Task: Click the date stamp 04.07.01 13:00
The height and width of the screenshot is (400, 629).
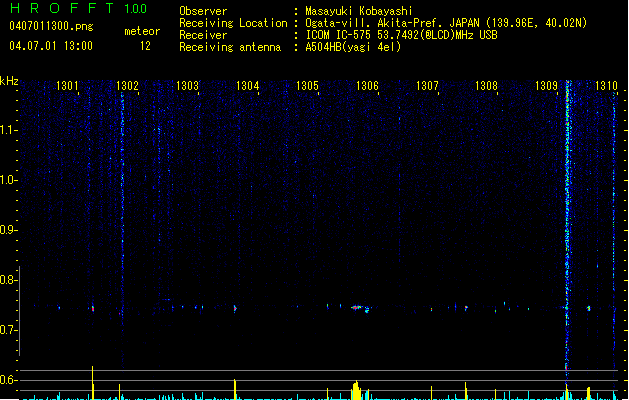Action: [x=51, y=46]
